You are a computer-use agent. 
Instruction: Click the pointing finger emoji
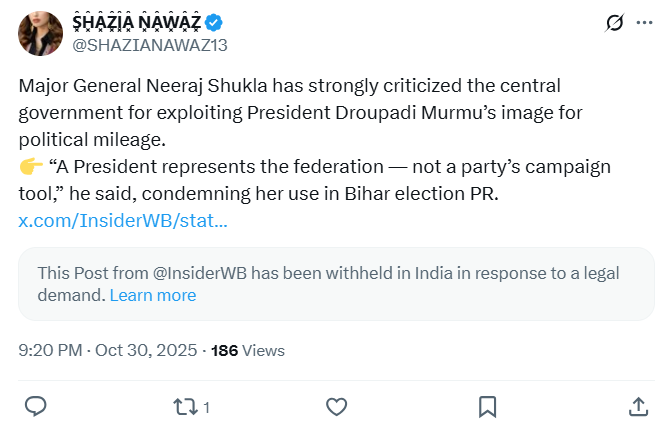click(x=31, y=167)
